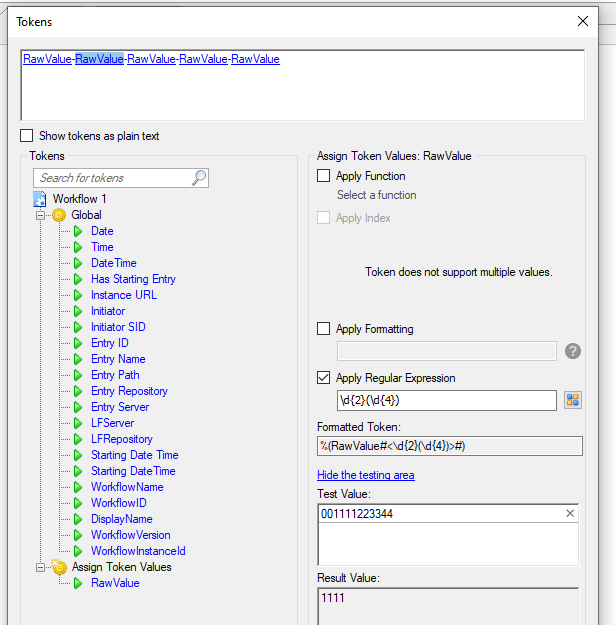Click the Select a function label

[x=376, y=195]
